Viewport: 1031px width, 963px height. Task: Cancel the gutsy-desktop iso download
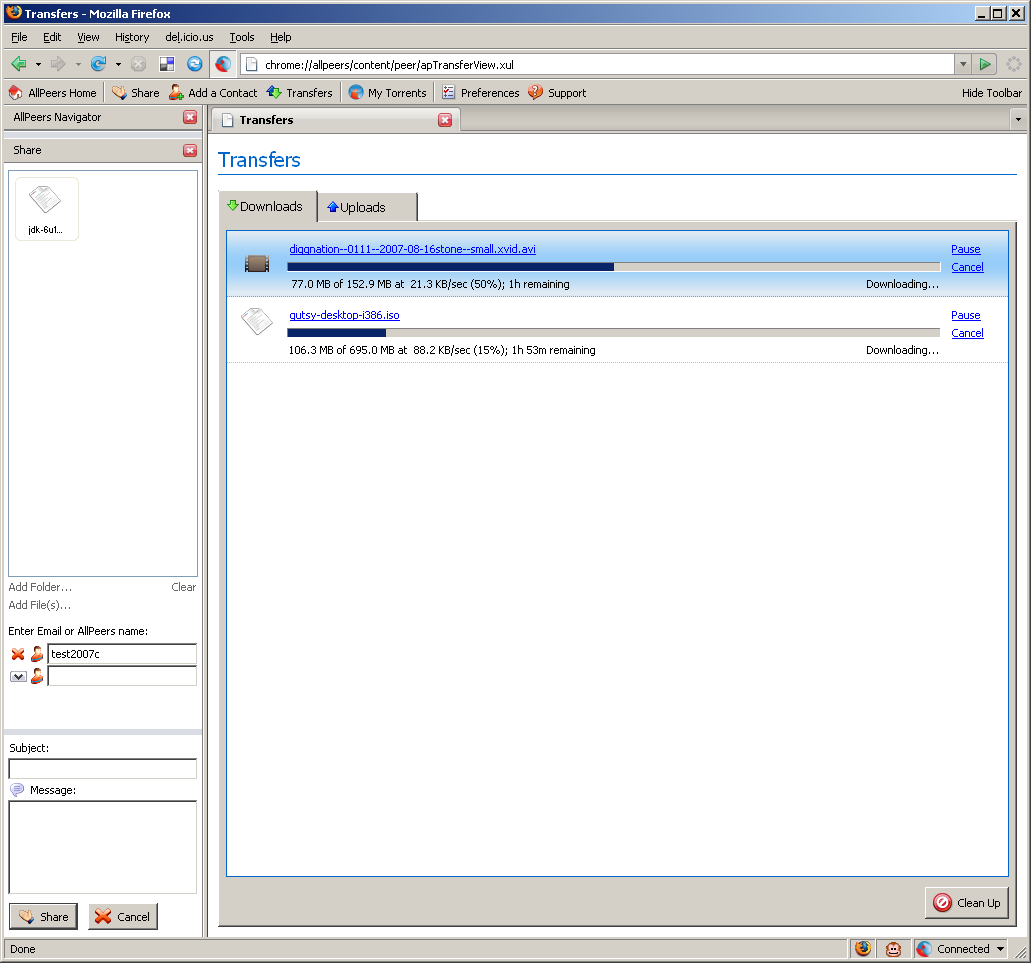[967, 333]
